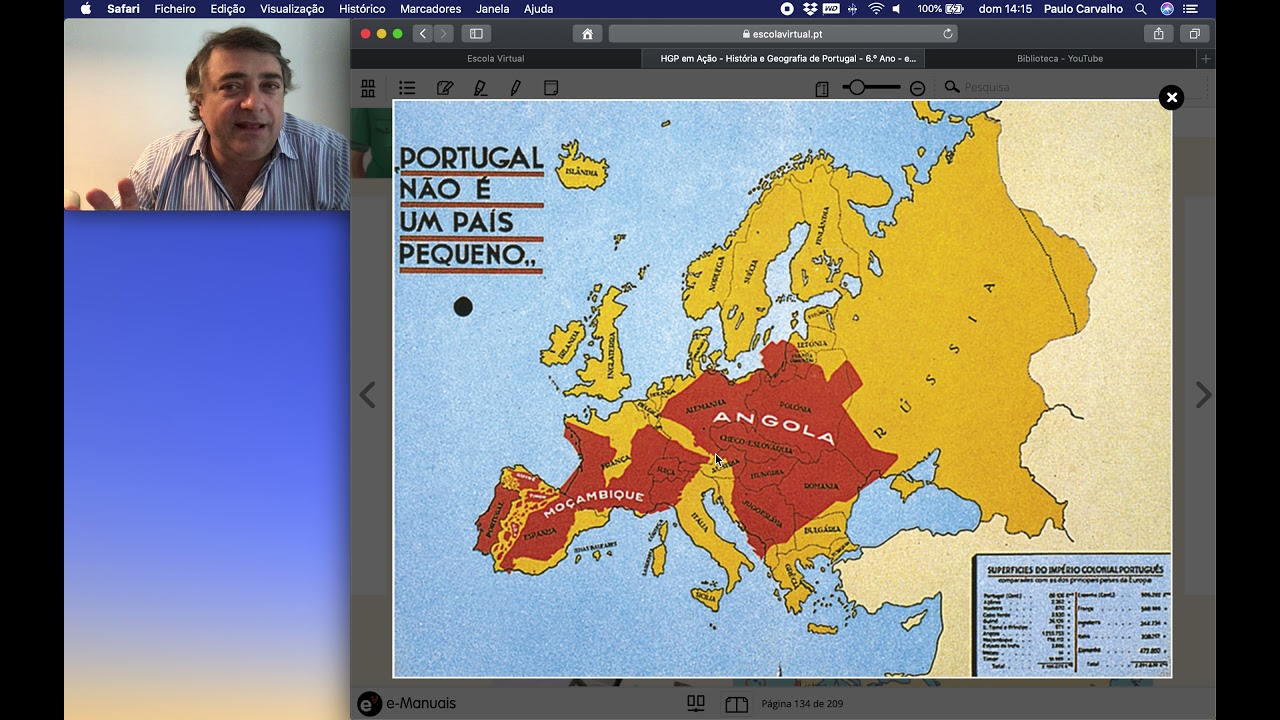This screenshot has height=720, width=1280.
Task: Click the dom 14:15 clock
Action: pos(1005,9)
